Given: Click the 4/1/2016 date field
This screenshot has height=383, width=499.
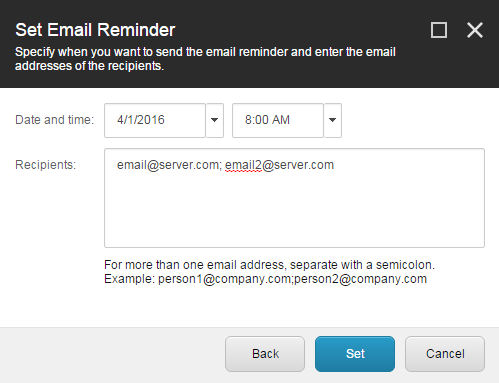Looking at the screenshot, I should click(155, 120).
